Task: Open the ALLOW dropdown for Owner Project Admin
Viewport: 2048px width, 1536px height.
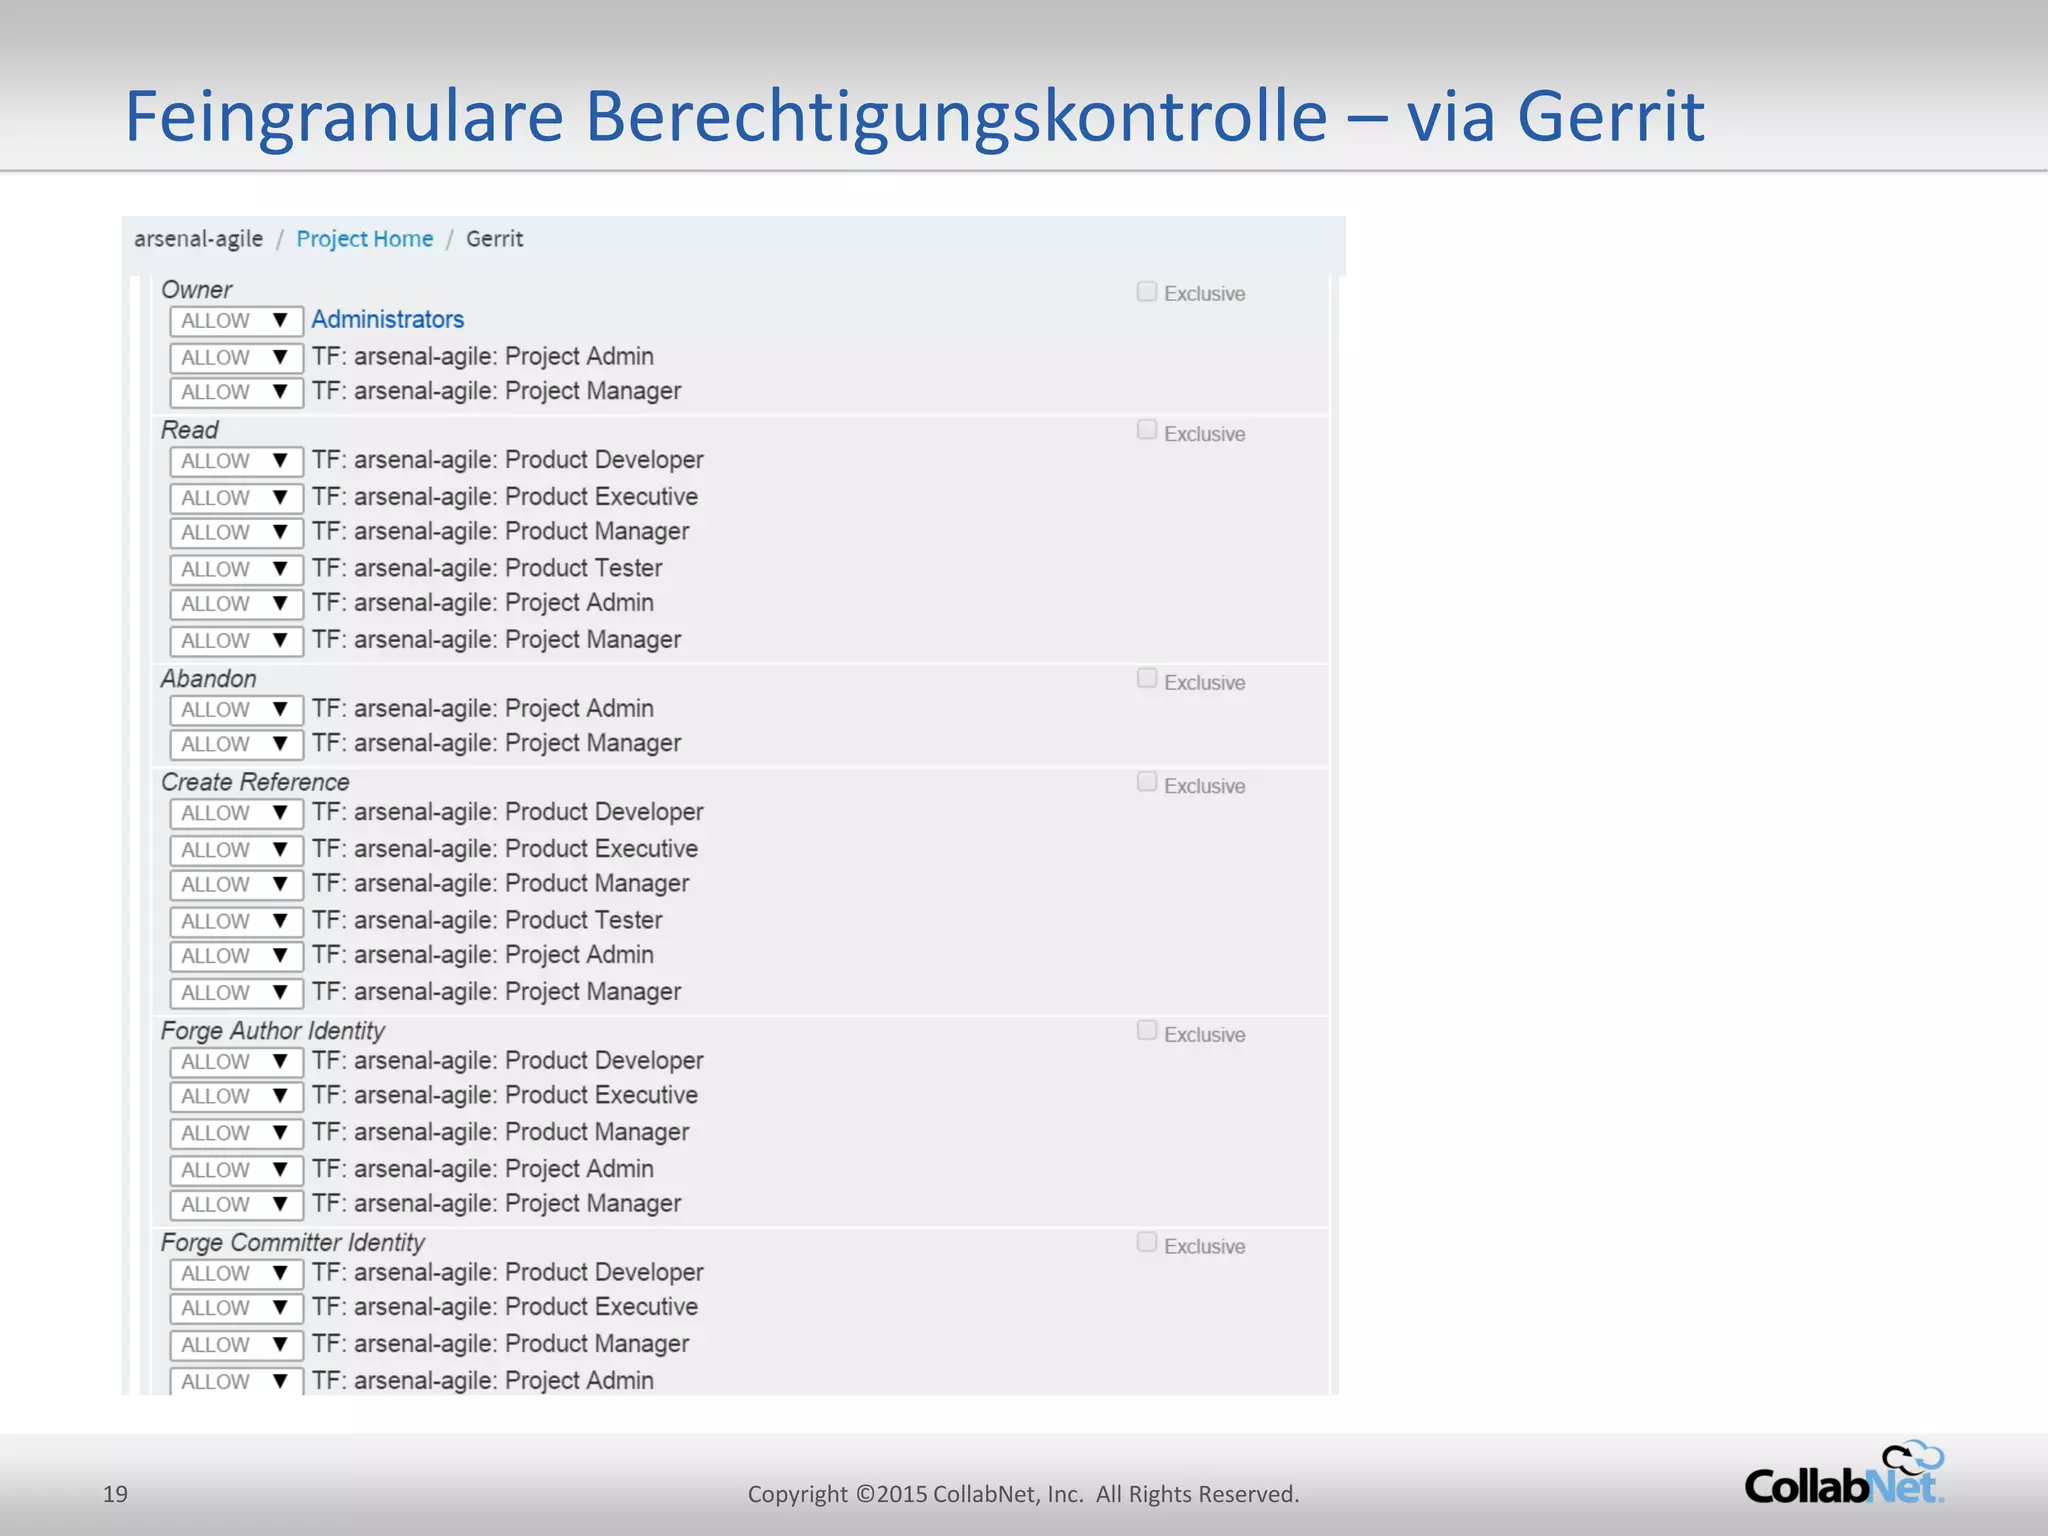Action: tap(236, 357)
